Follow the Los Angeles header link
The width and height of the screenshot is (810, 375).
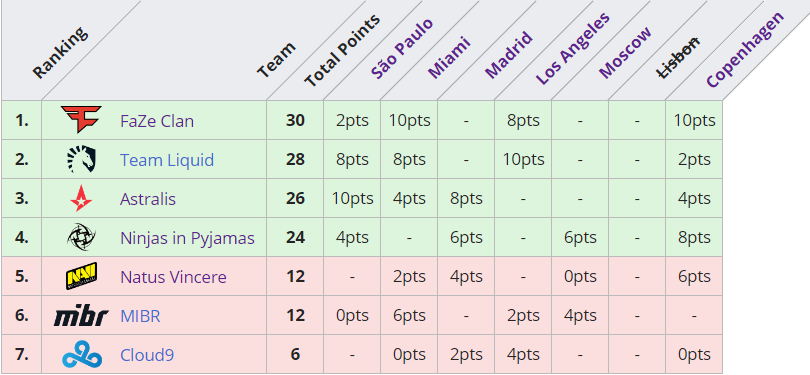[572, 49]
